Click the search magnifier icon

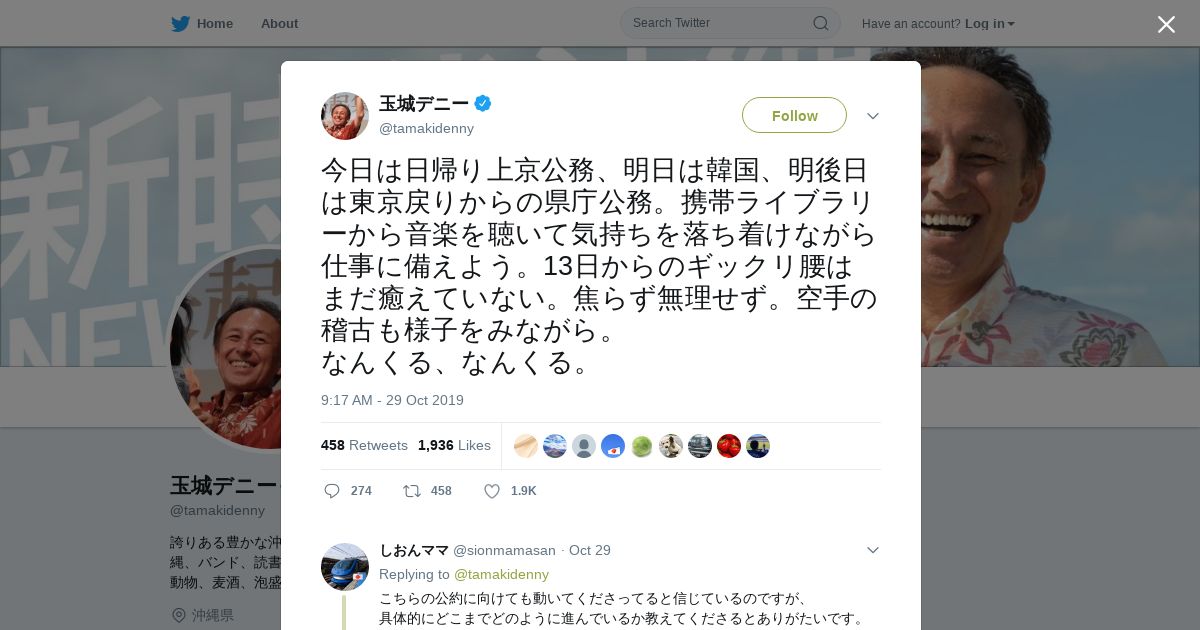pyautogui.click(x=820, y=23)
